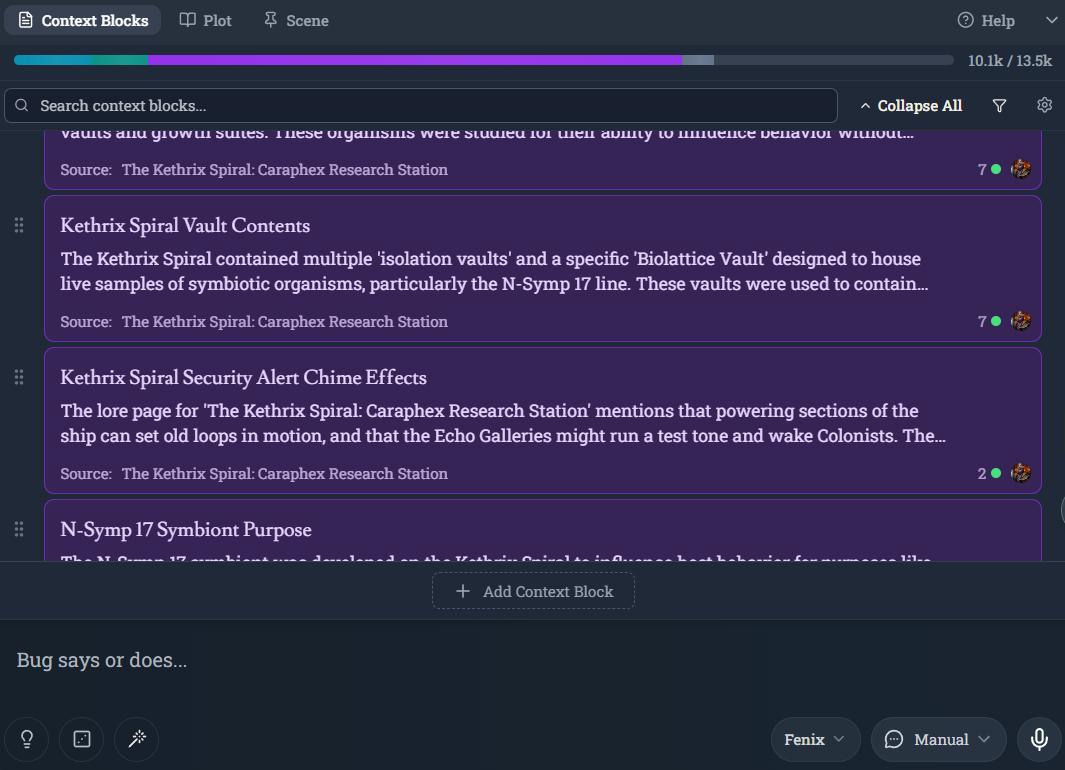Collapse All context blocks
The height and width of the screenshot is (770, 1065).
910,106
